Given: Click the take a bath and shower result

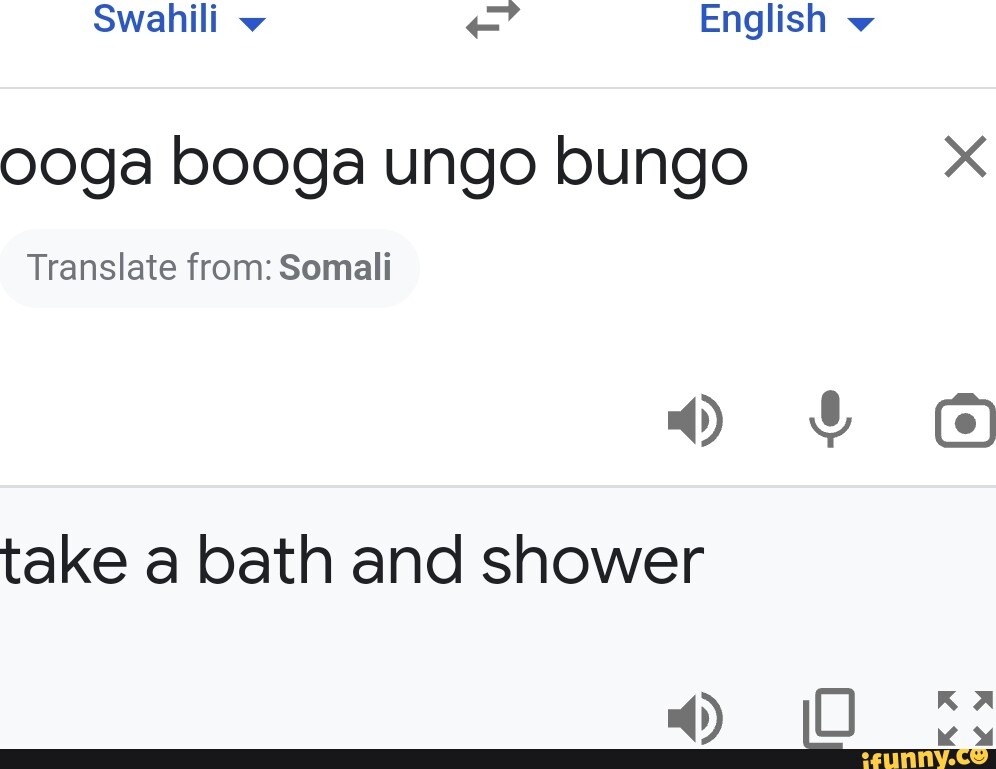Looking at the screenshot, I should coord(352,560).
